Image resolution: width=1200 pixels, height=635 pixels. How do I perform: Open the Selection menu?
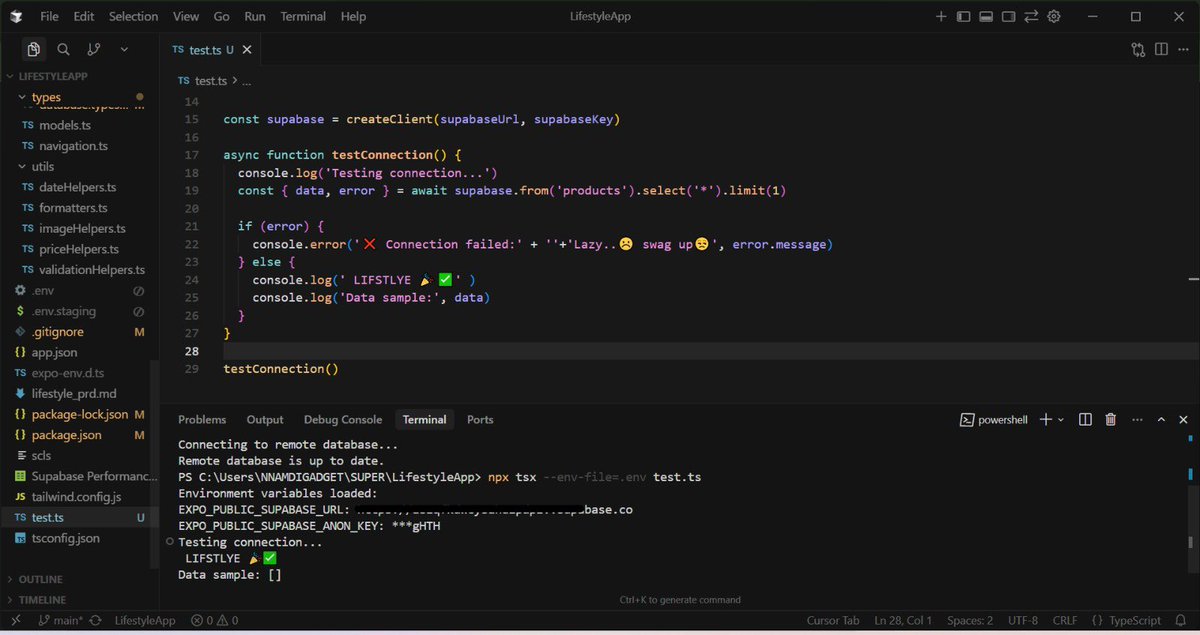point(133,16)
